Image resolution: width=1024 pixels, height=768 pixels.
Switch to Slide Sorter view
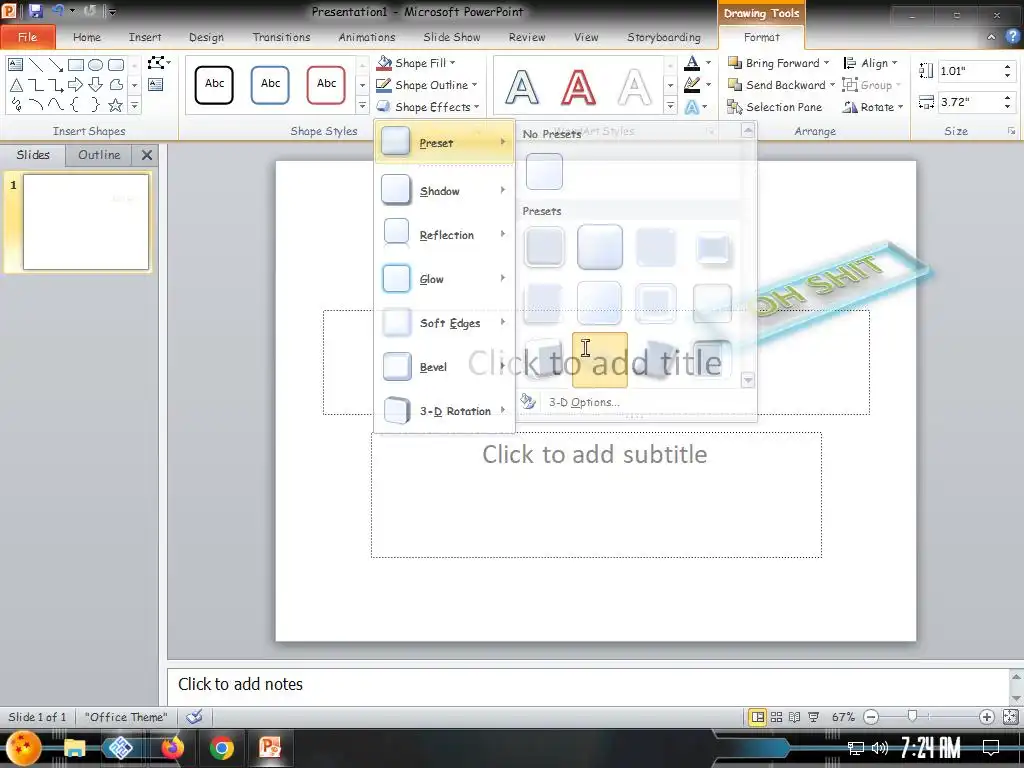pos(776,717)
